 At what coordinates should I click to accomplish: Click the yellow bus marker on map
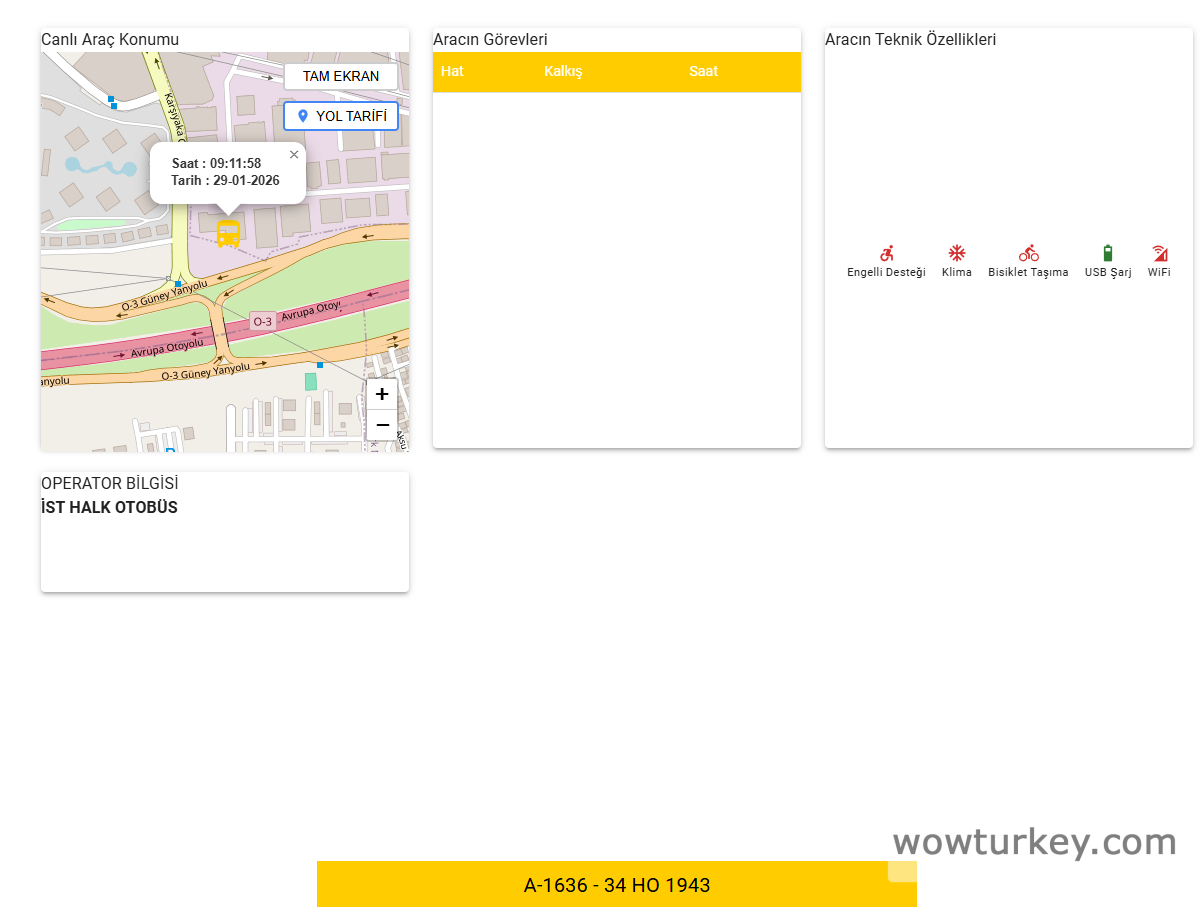click(228, 234)
